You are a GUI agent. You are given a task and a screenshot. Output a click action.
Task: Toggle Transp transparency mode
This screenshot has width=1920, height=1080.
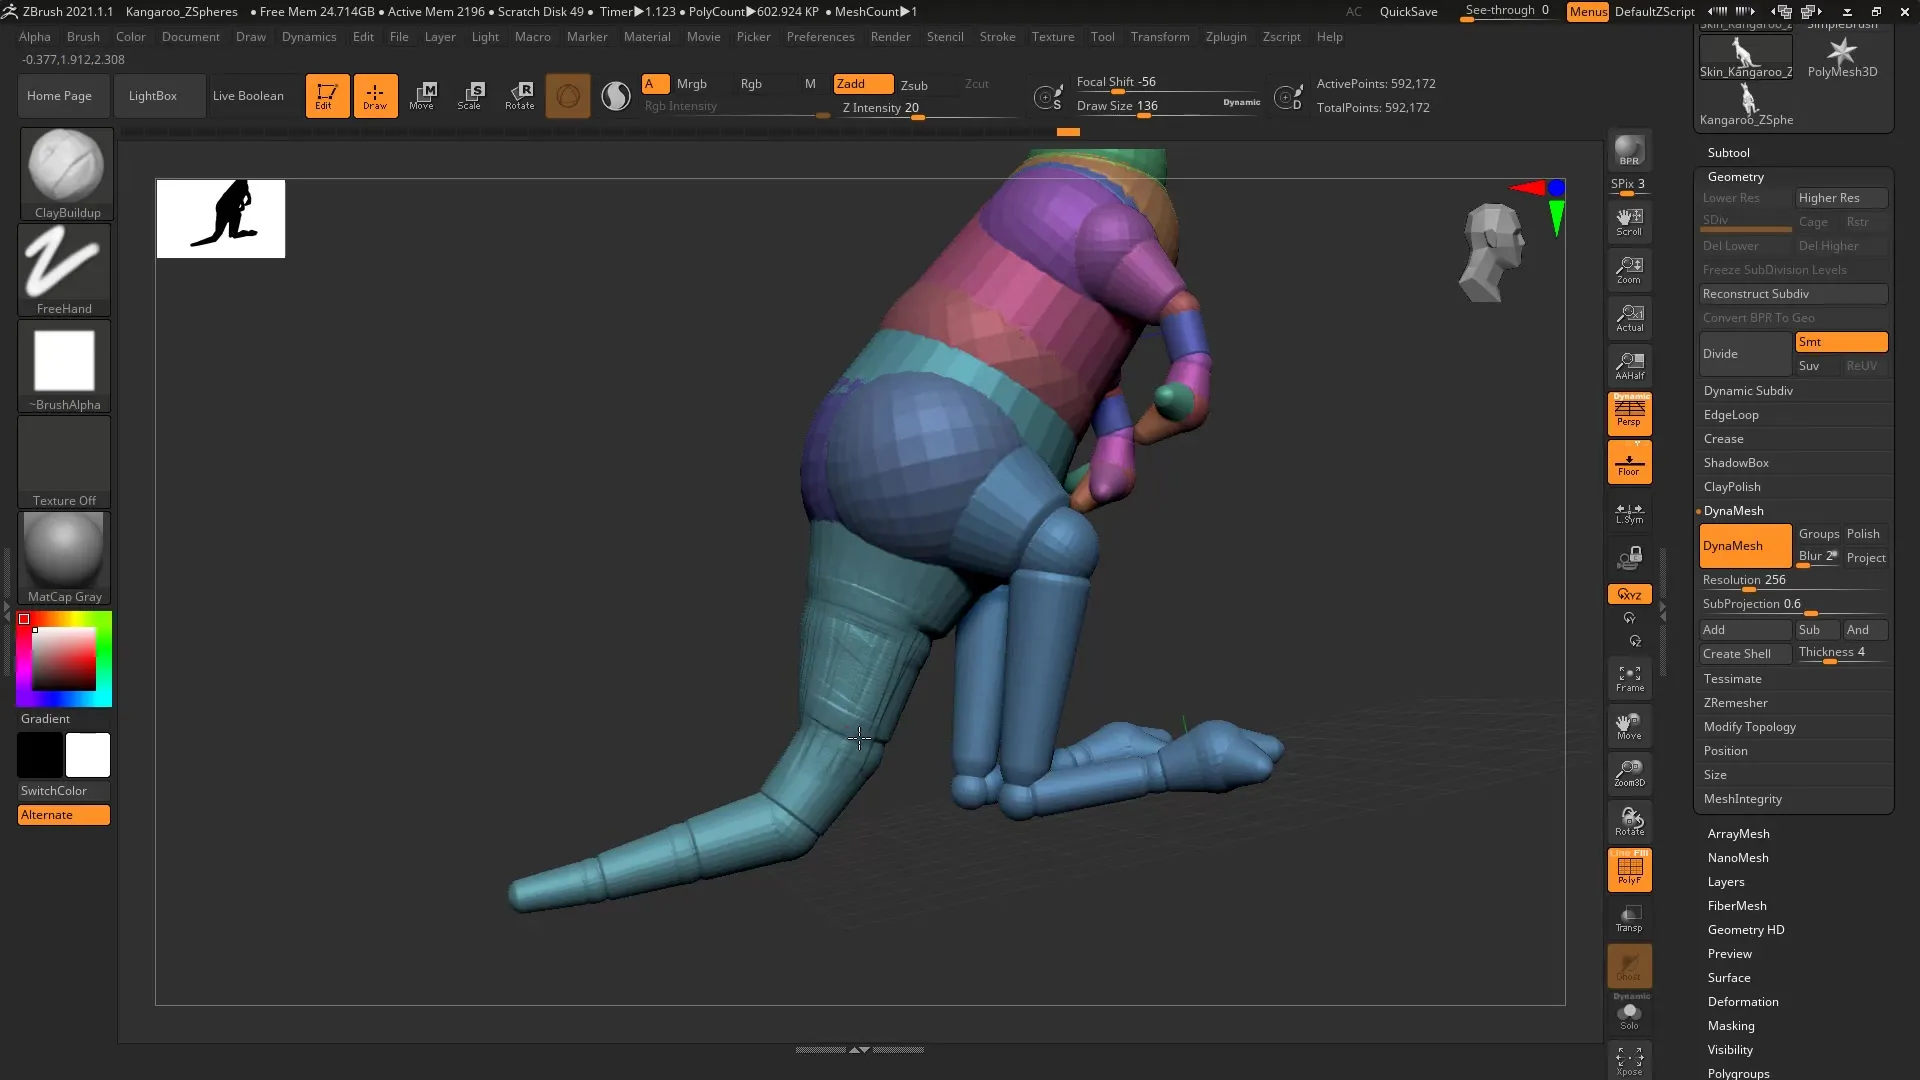pyautogui.click(x=1629, y=918)
